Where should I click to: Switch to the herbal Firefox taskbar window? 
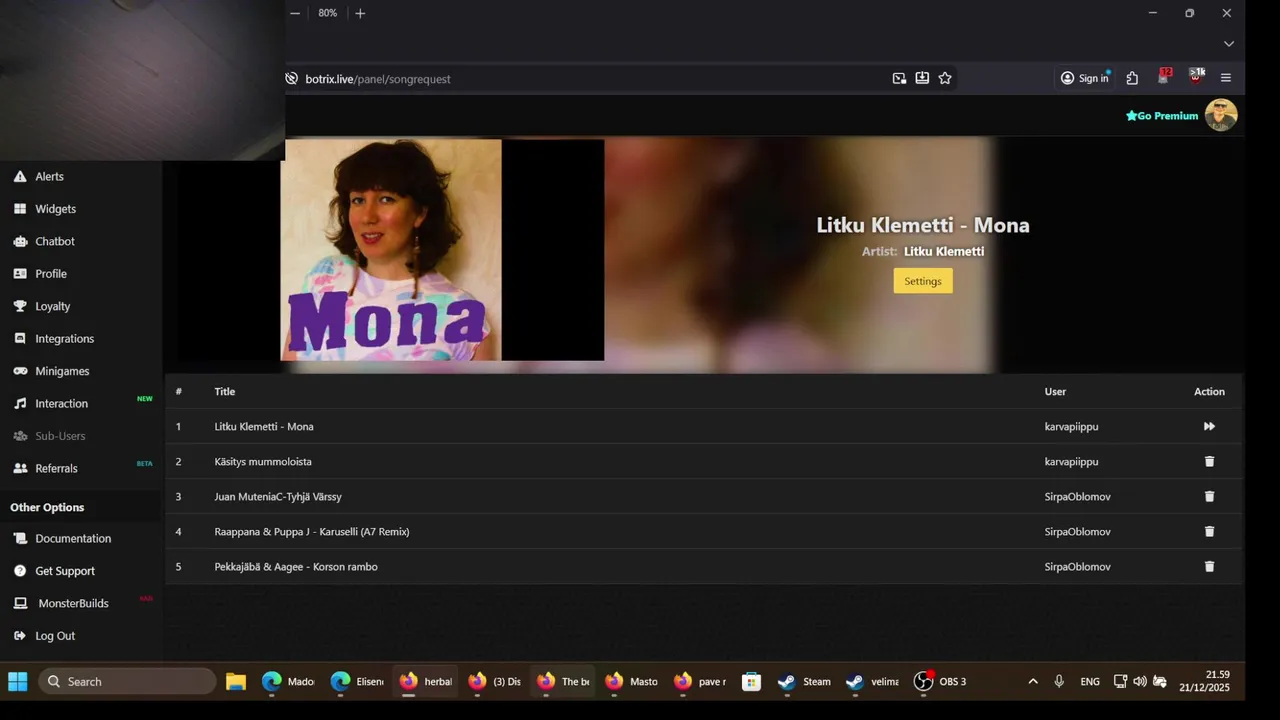(x=426, y=681)
